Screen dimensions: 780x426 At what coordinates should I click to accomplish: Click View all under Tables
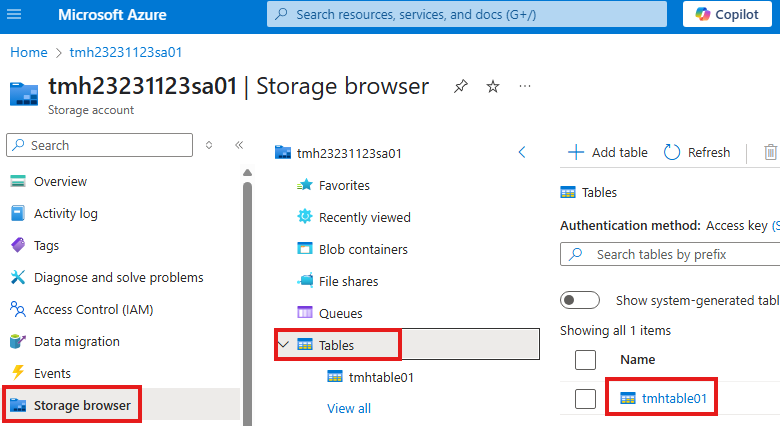click(x=349, y=409)
